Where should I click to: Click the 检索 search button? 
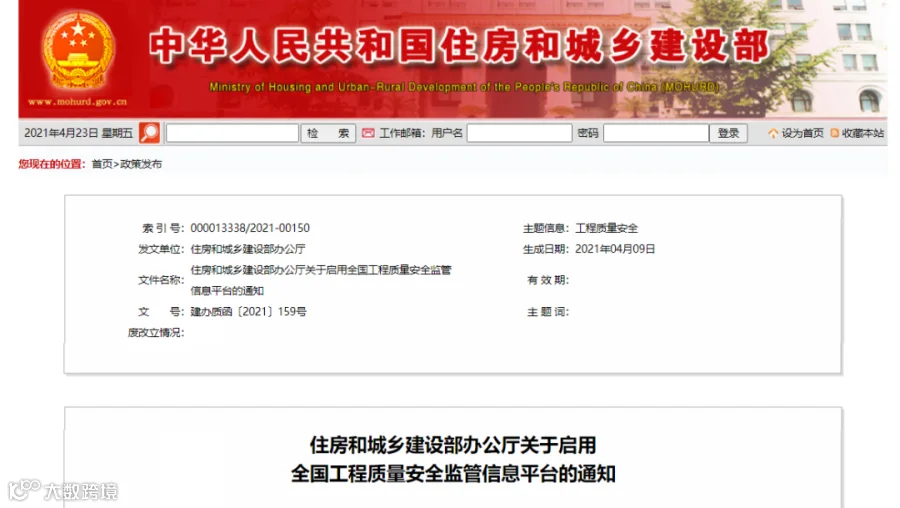[x=328, y=133]
